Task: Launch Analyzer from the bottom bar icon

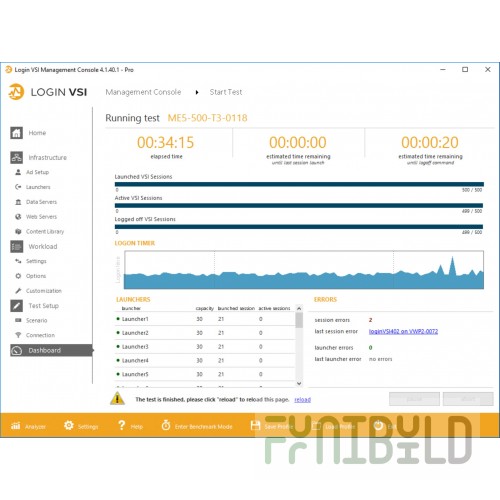Action: pyautogui.click(x=16, y=426)
